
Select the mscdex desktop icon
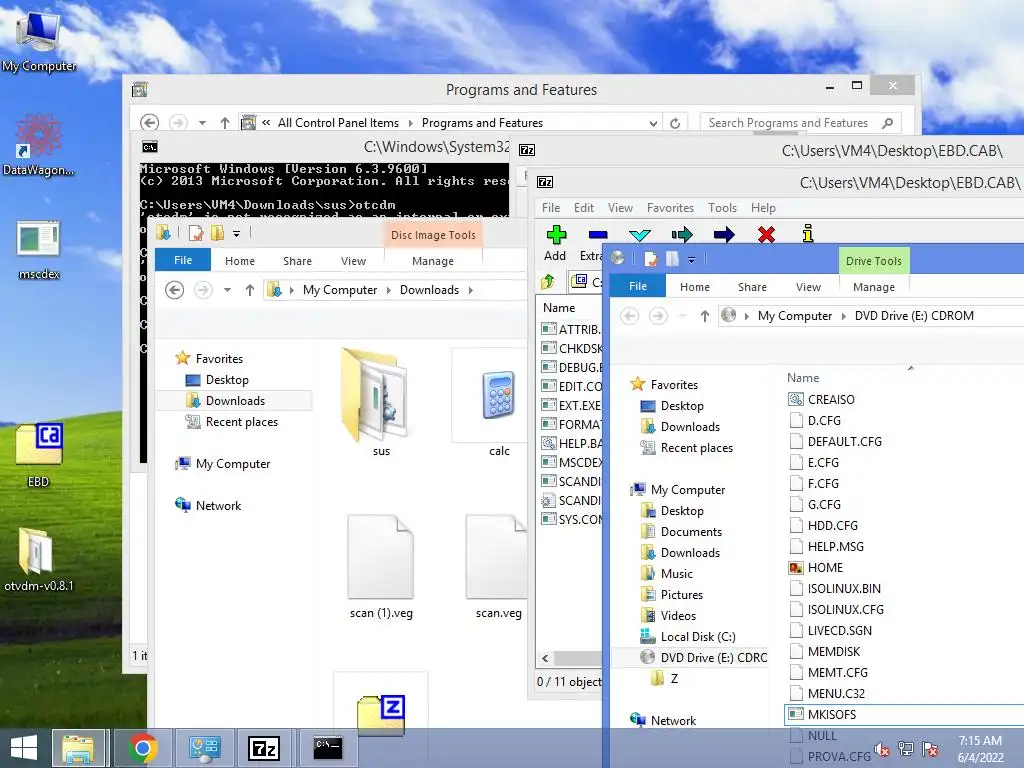(x=39, y=250)
